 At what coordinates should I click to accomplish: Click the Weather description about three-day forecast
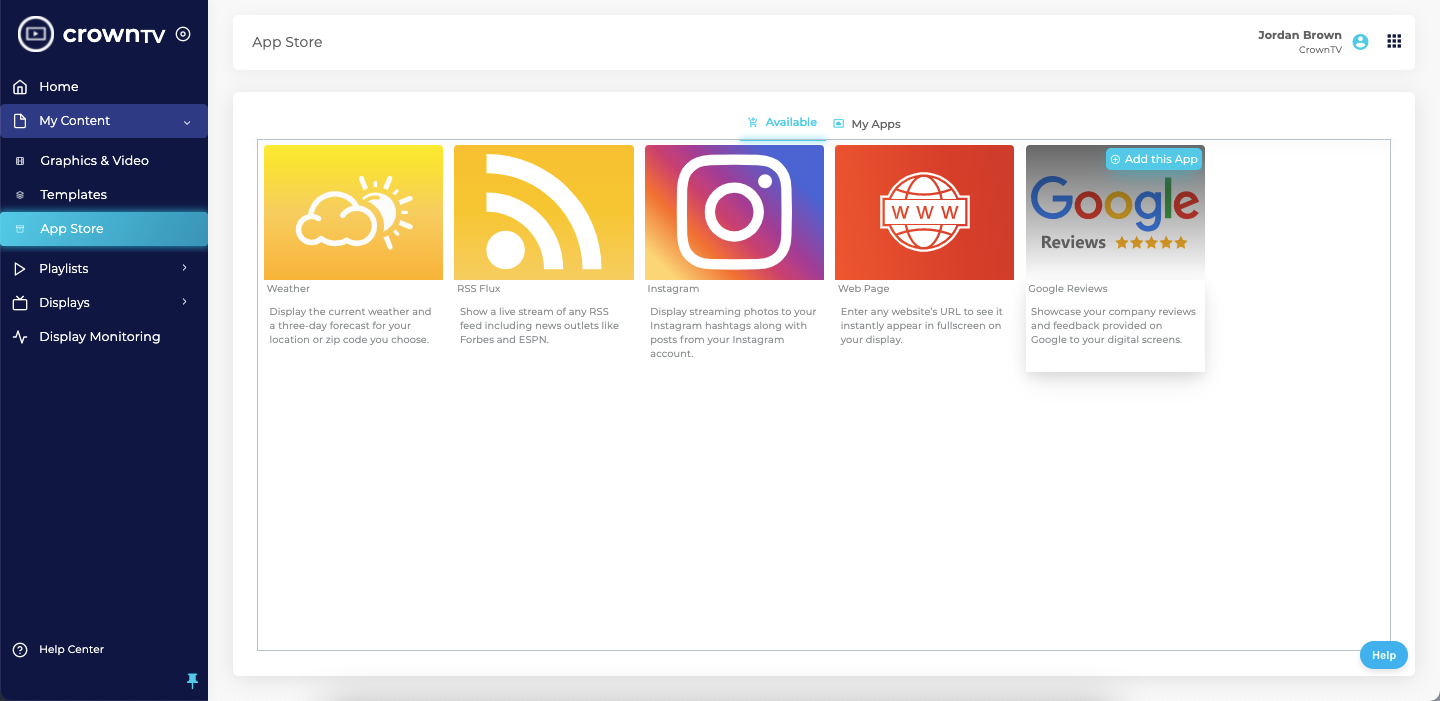coord(351,326)
